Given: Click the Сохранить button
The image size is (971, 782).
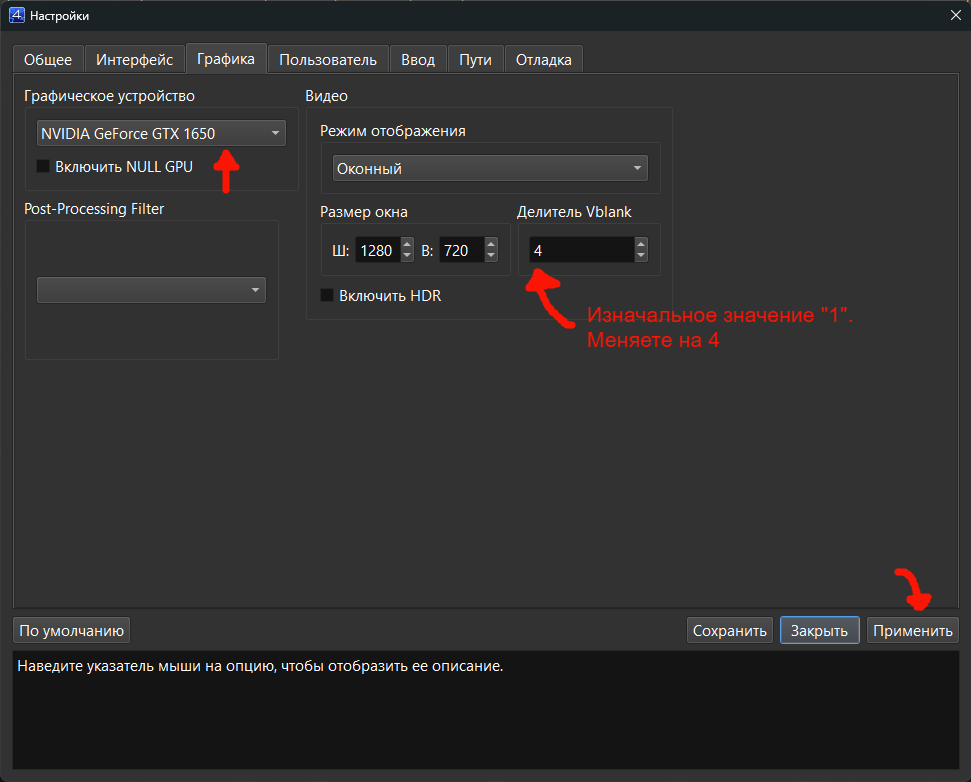Looking at the screenshot, I should [729, 630].
